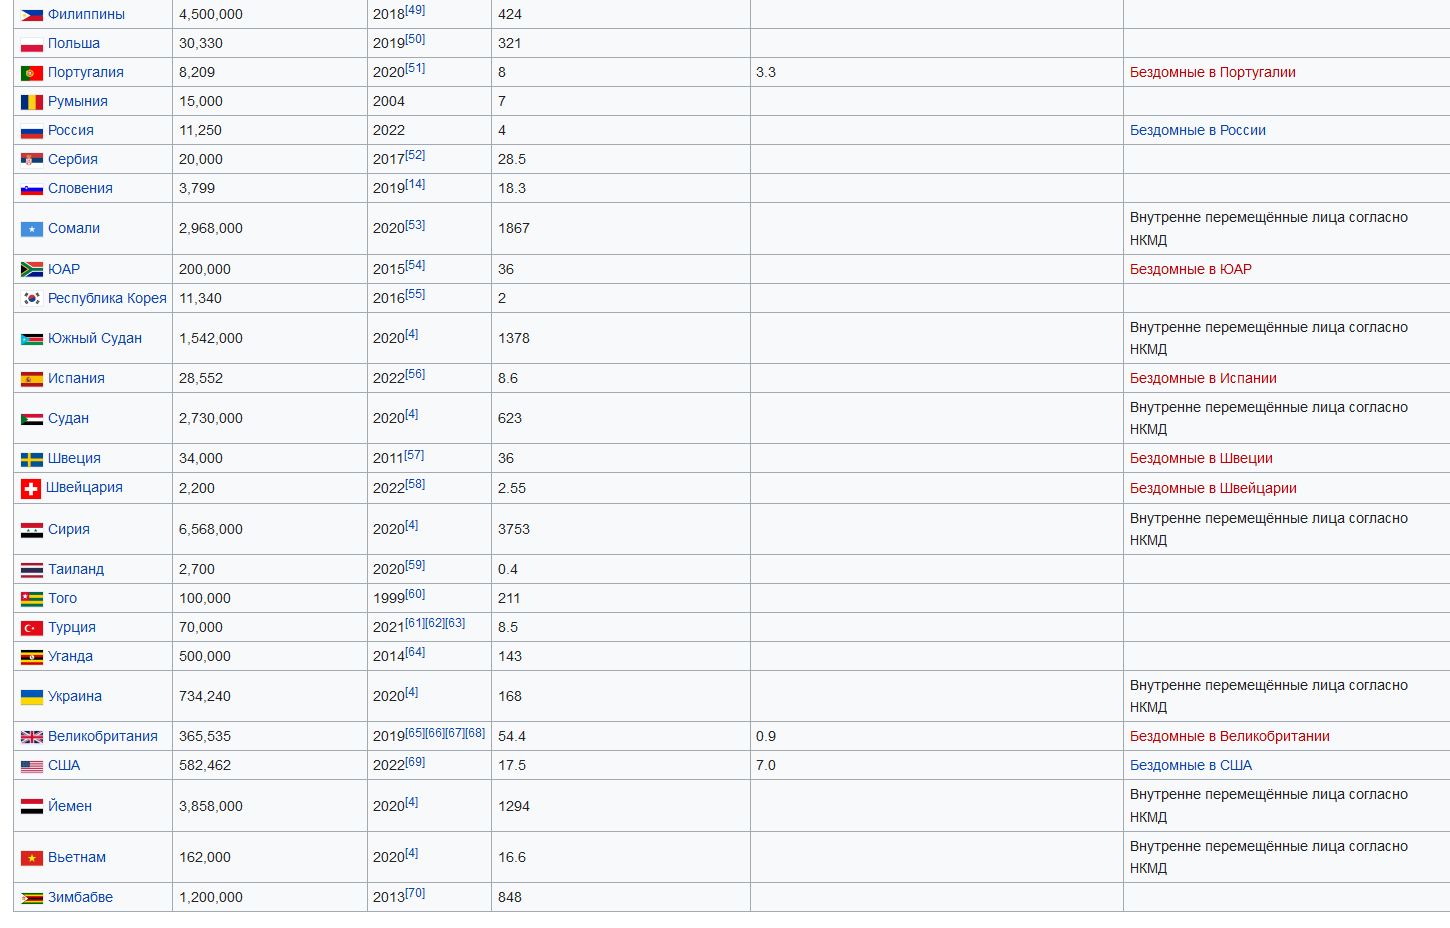Screen dimensions: 1450x928
Task: Follow the Румыния link
Action: 78,101
